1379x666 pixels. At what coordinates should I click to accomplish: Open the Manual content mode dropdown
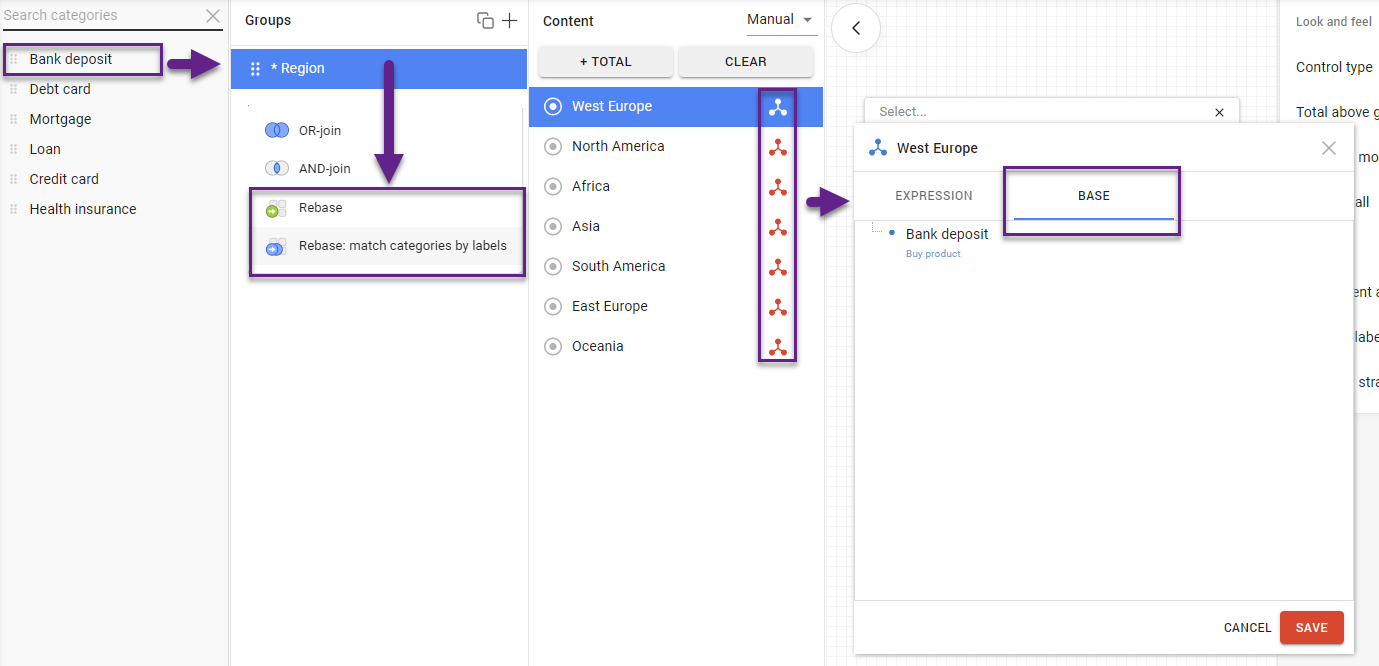pyautogui.click(x=780, y=20)
